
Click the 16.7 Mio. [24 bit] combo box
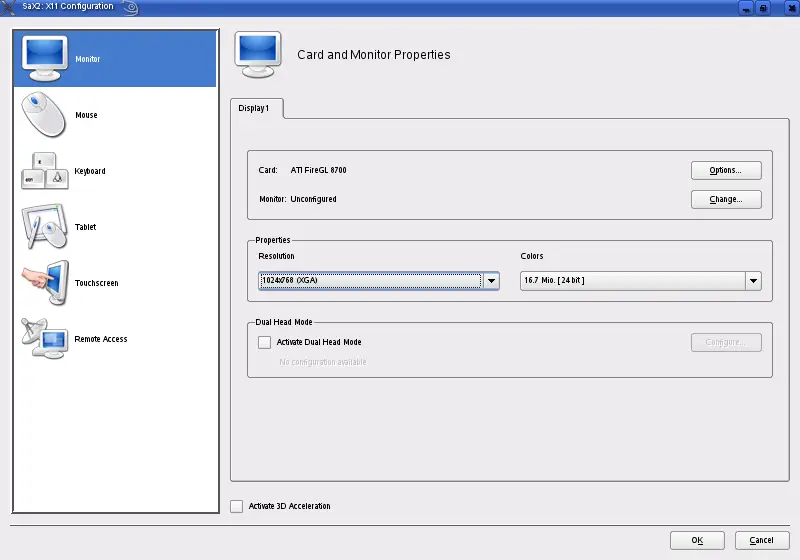[x=632, y=281]
